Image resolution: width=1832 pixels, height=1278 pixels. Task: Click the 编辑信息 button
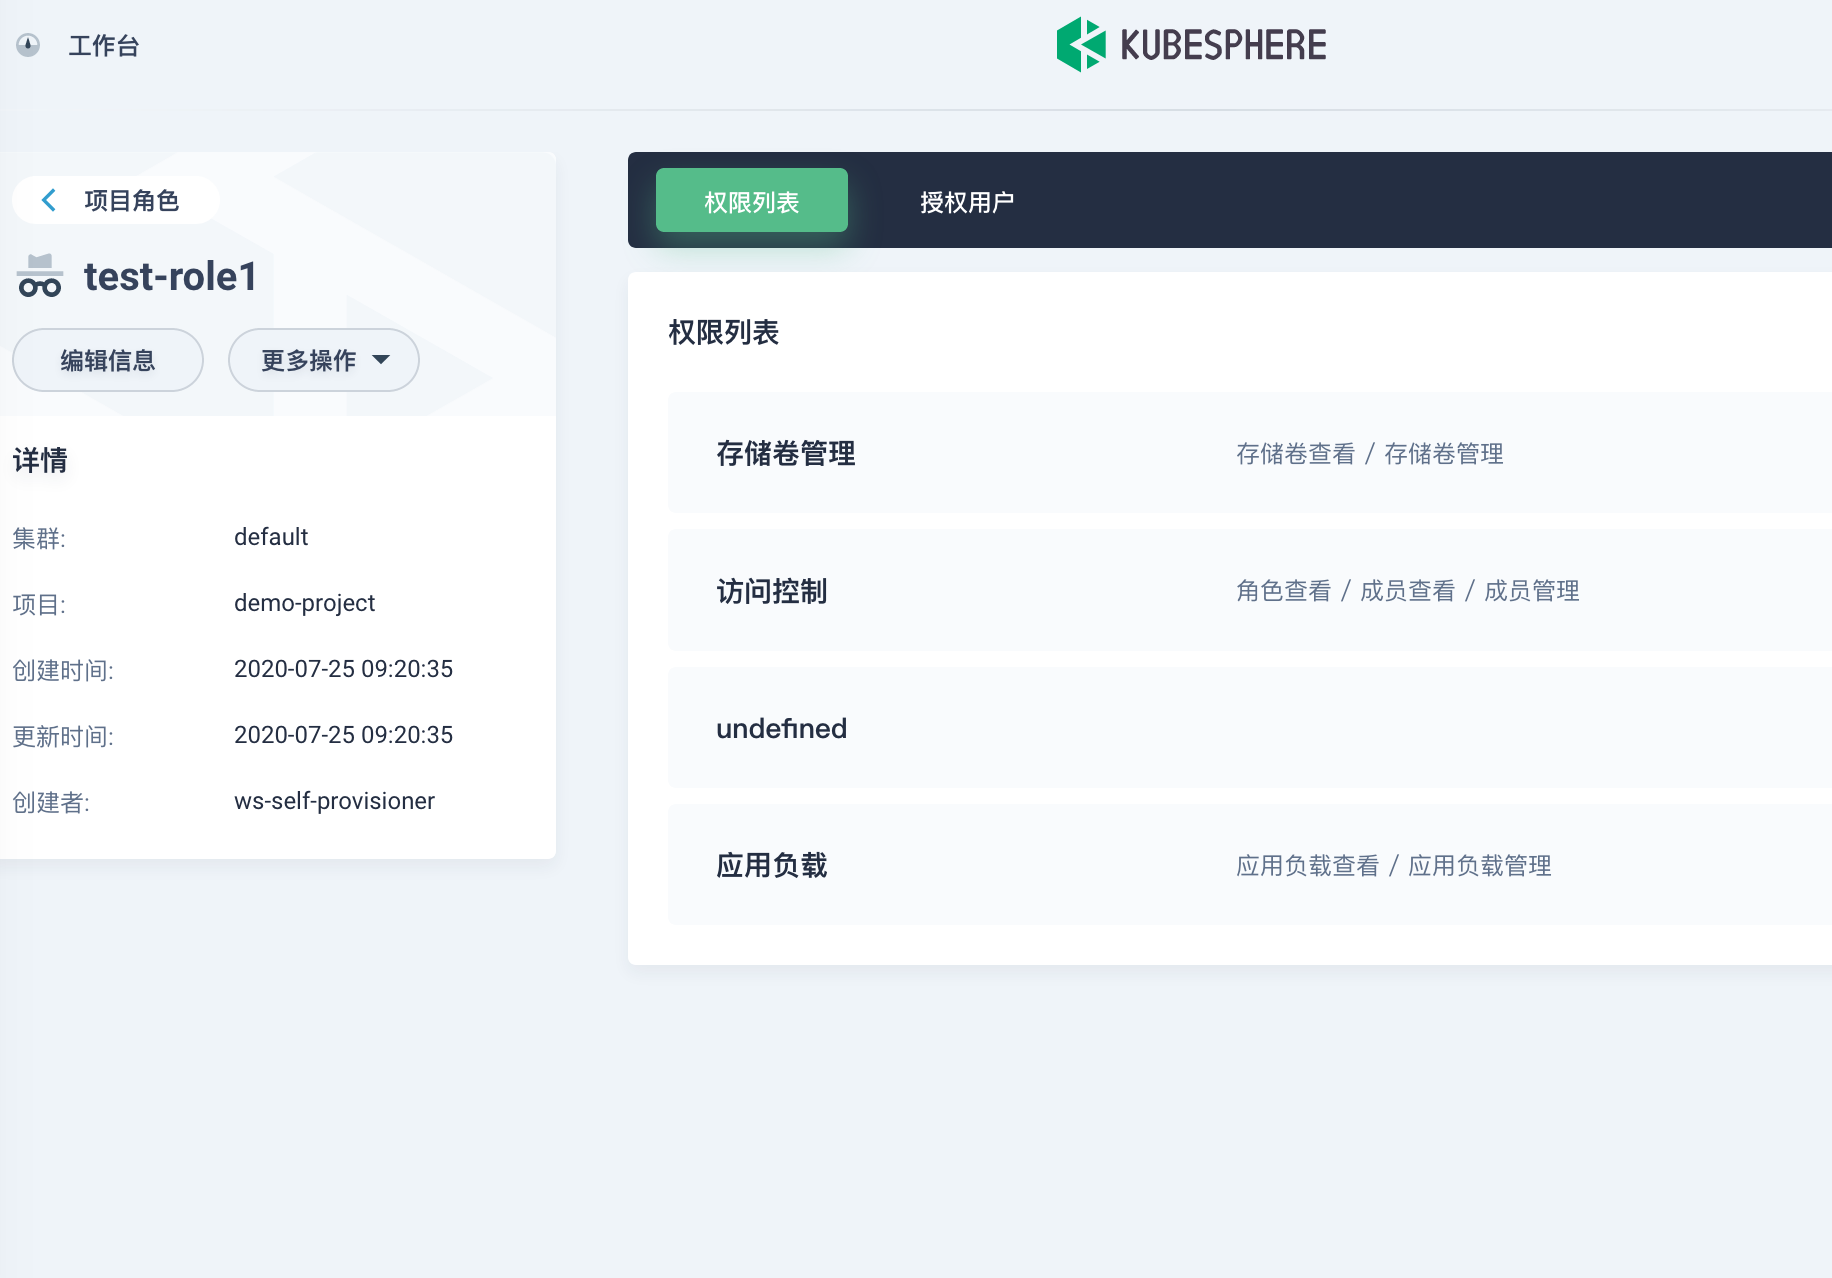pyautogui.click(x=108, y=360)
